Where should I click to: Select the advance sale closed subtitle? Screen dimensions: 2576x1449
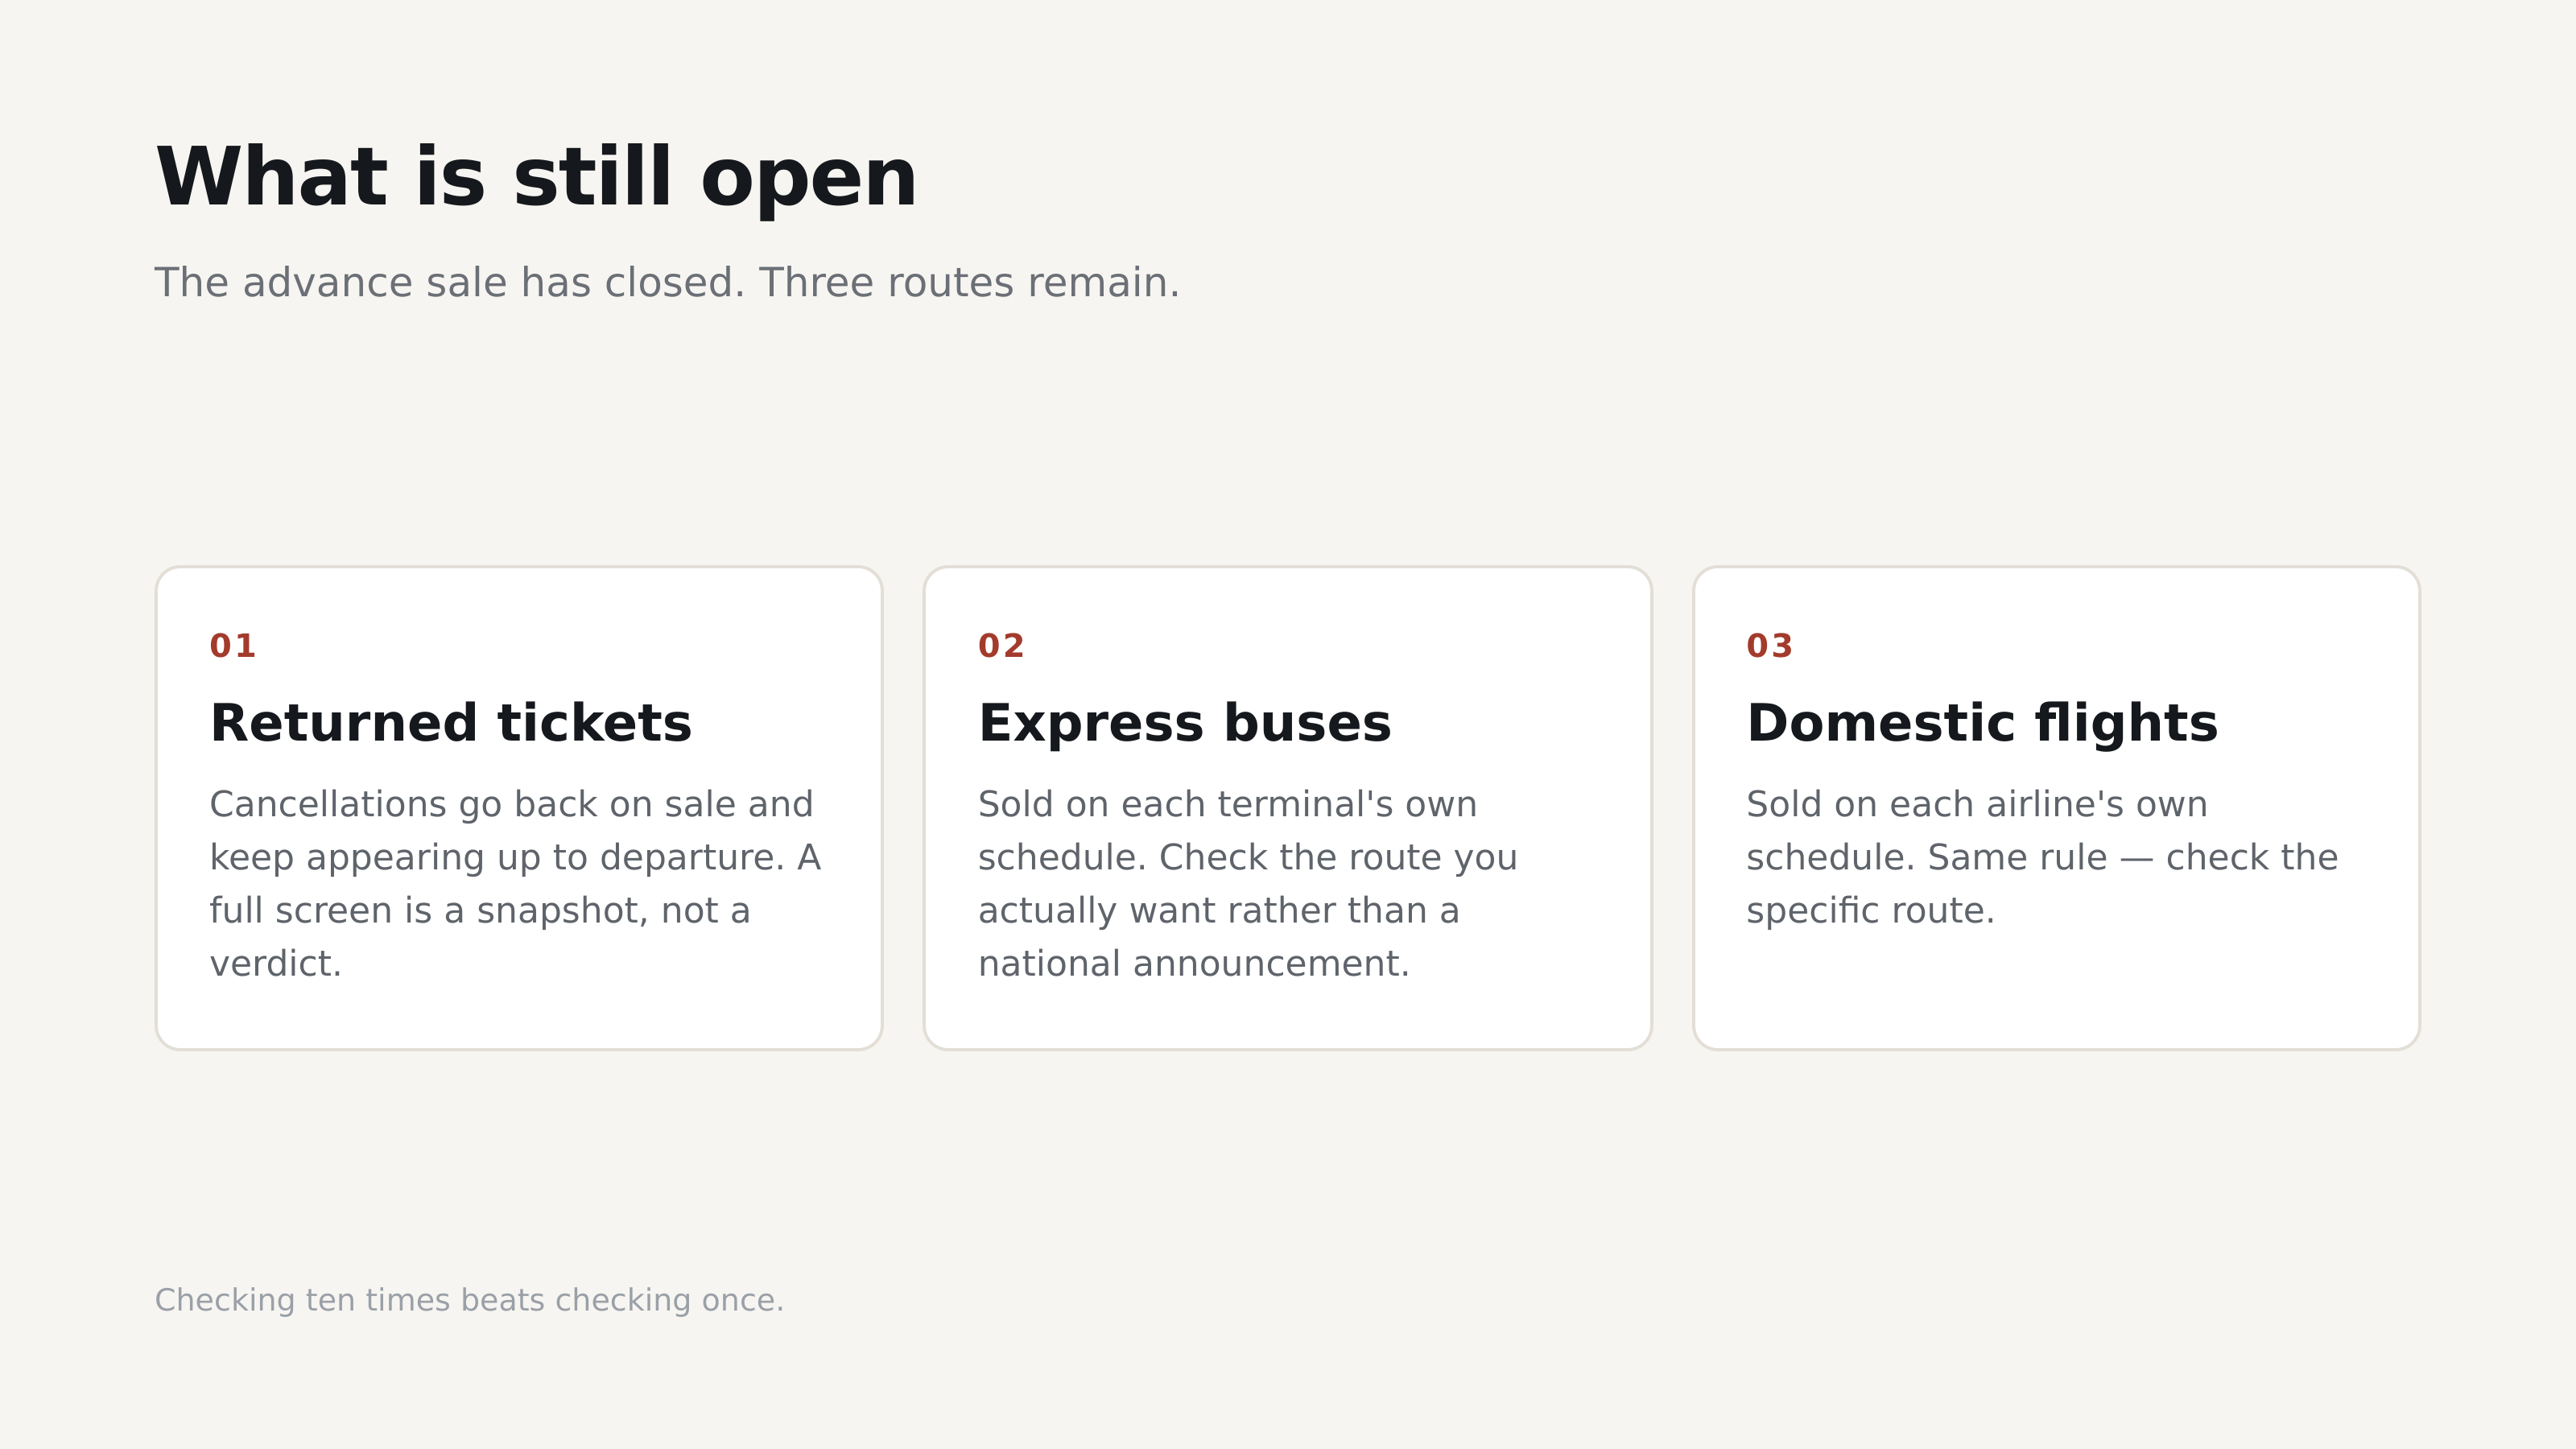(x=667, y=283)
